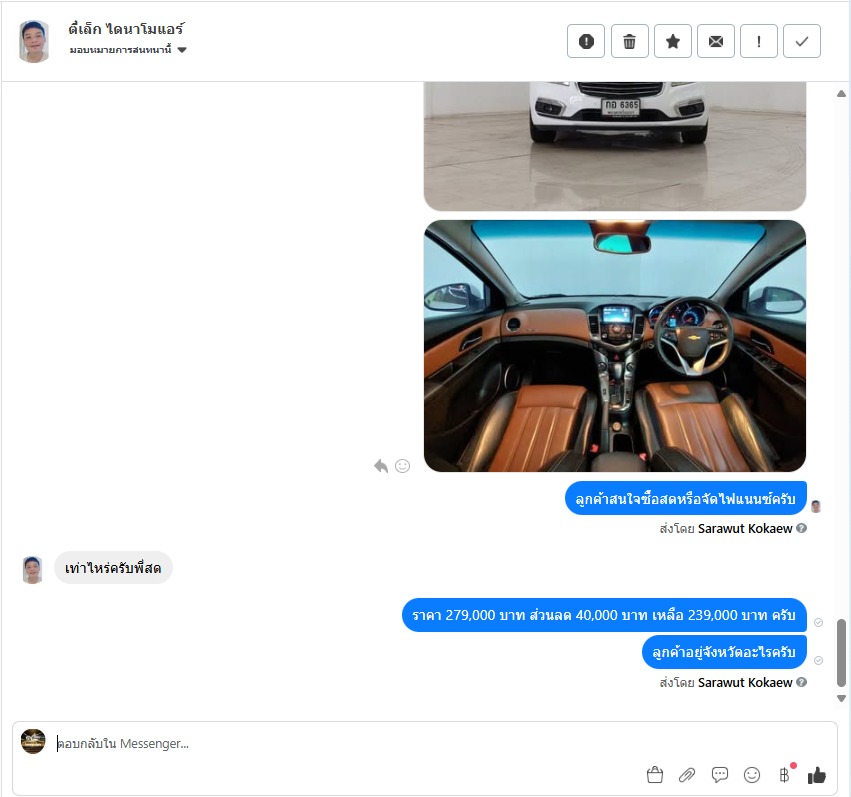
Task: Click scrollbar down arrow in chat
Action: 841,698
